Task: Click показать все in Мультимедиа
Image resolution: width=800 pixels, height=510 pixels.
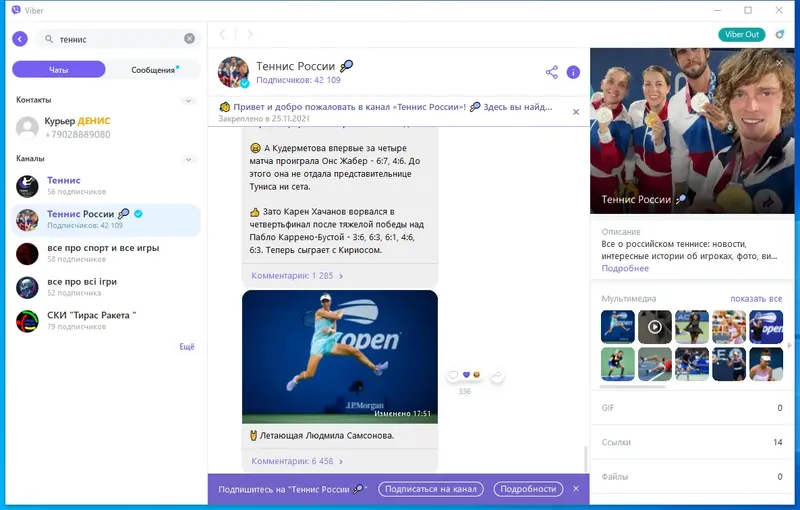Action: (756, 299)
